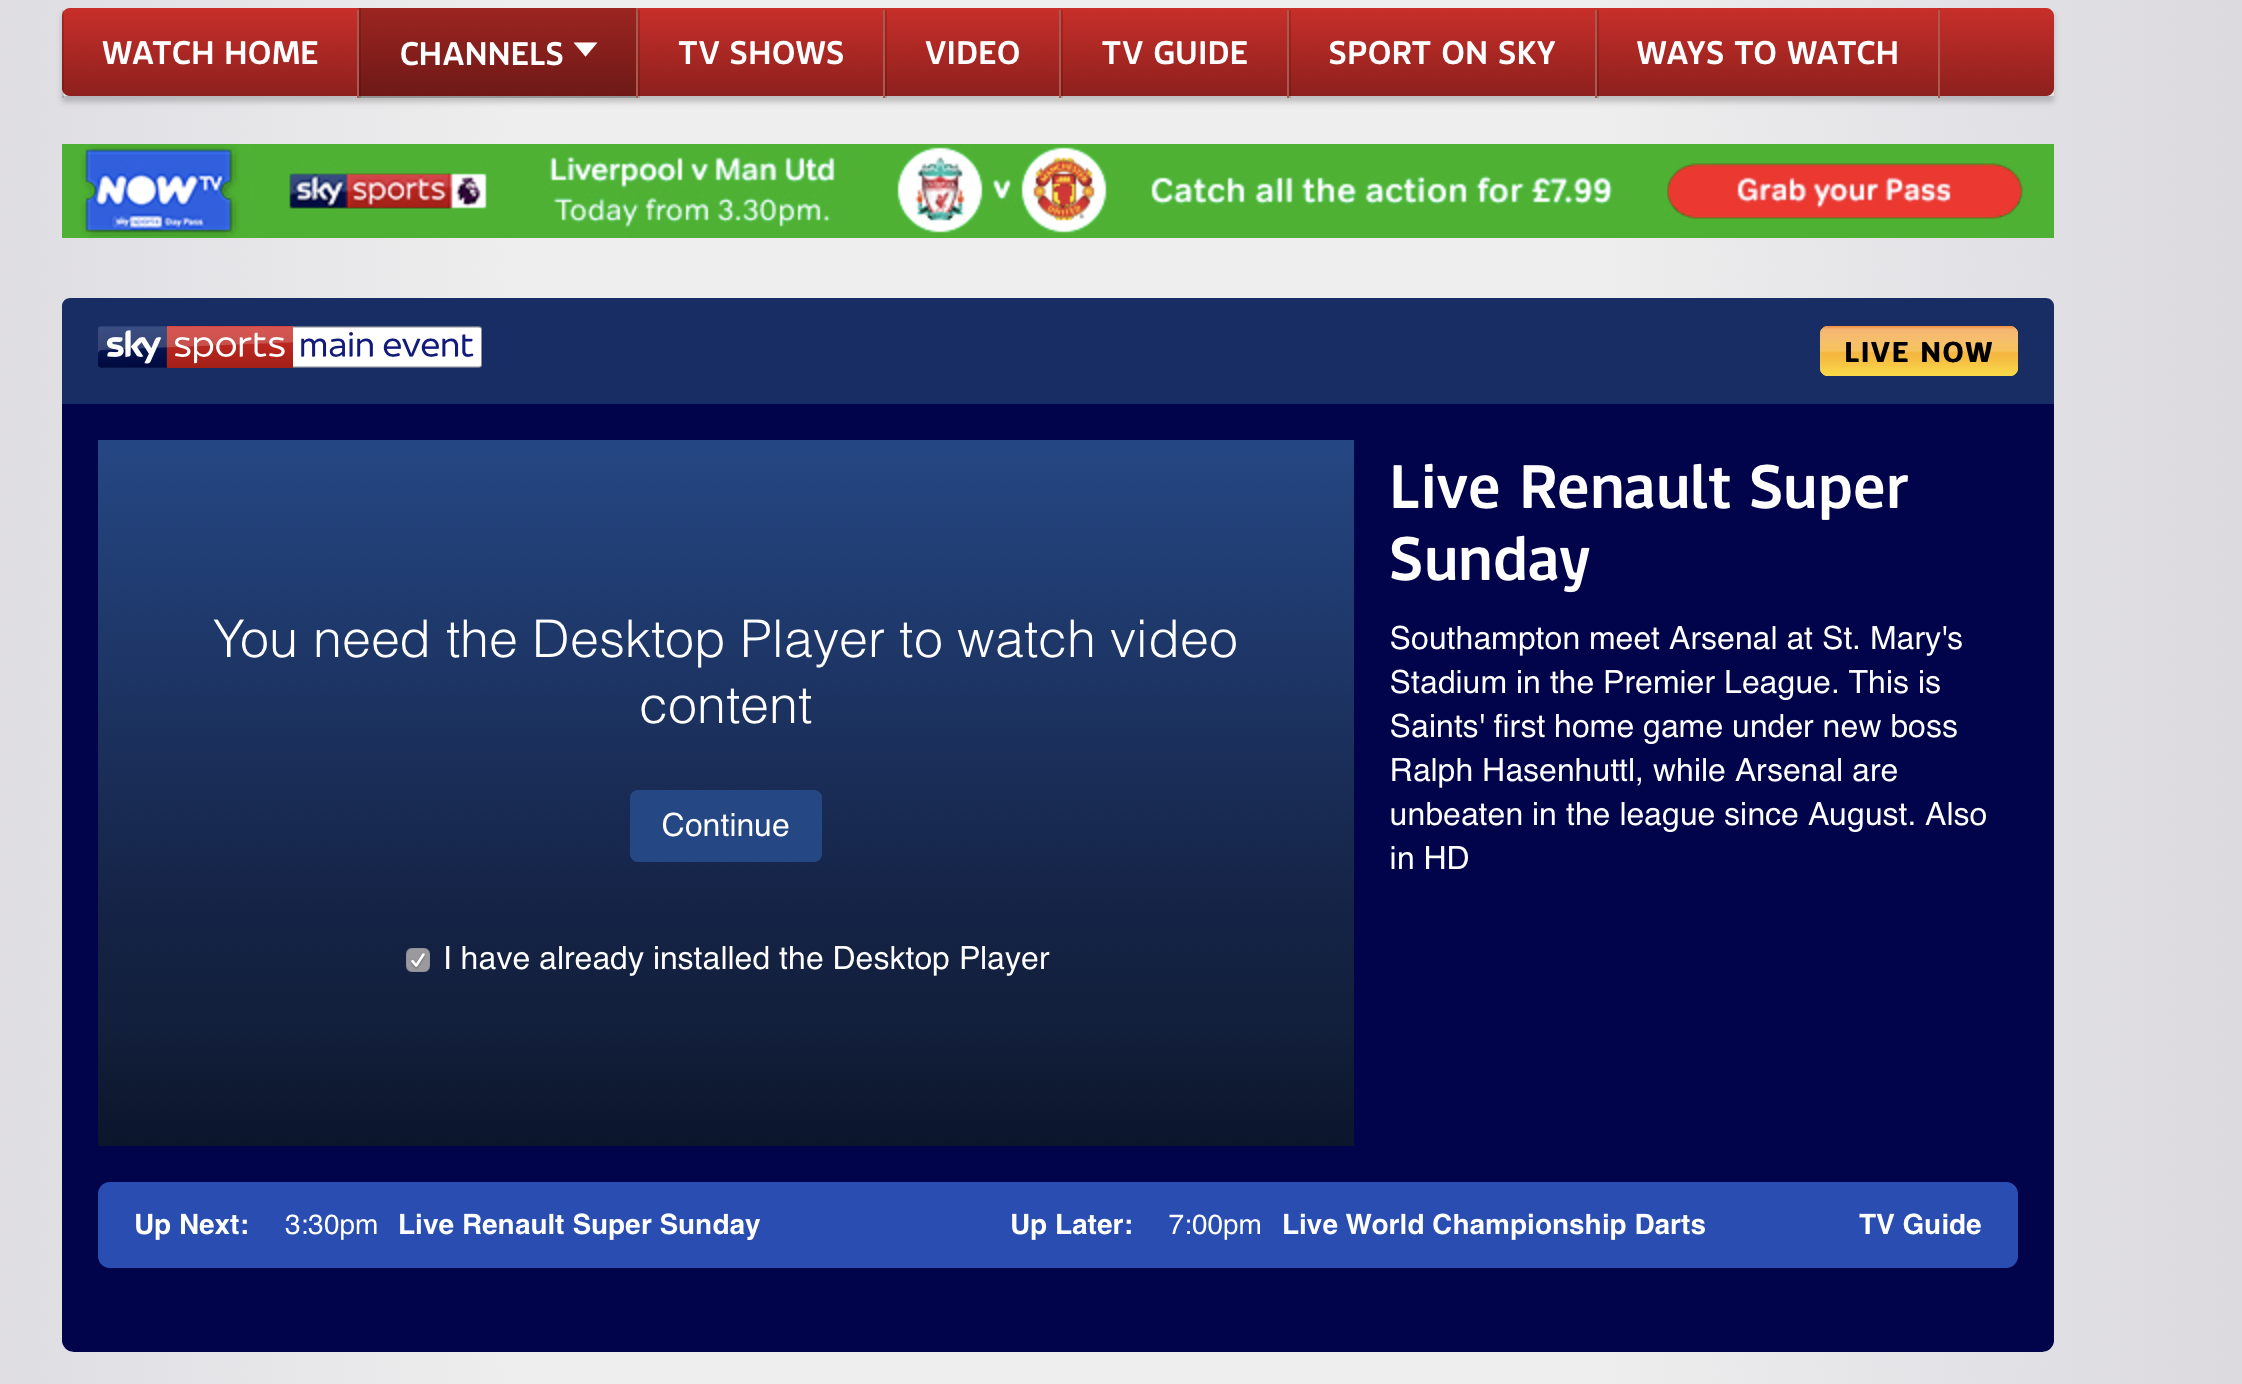2242x1384 pixels.
Task: Click the 'Up Next:' label
Action: 191,1225
